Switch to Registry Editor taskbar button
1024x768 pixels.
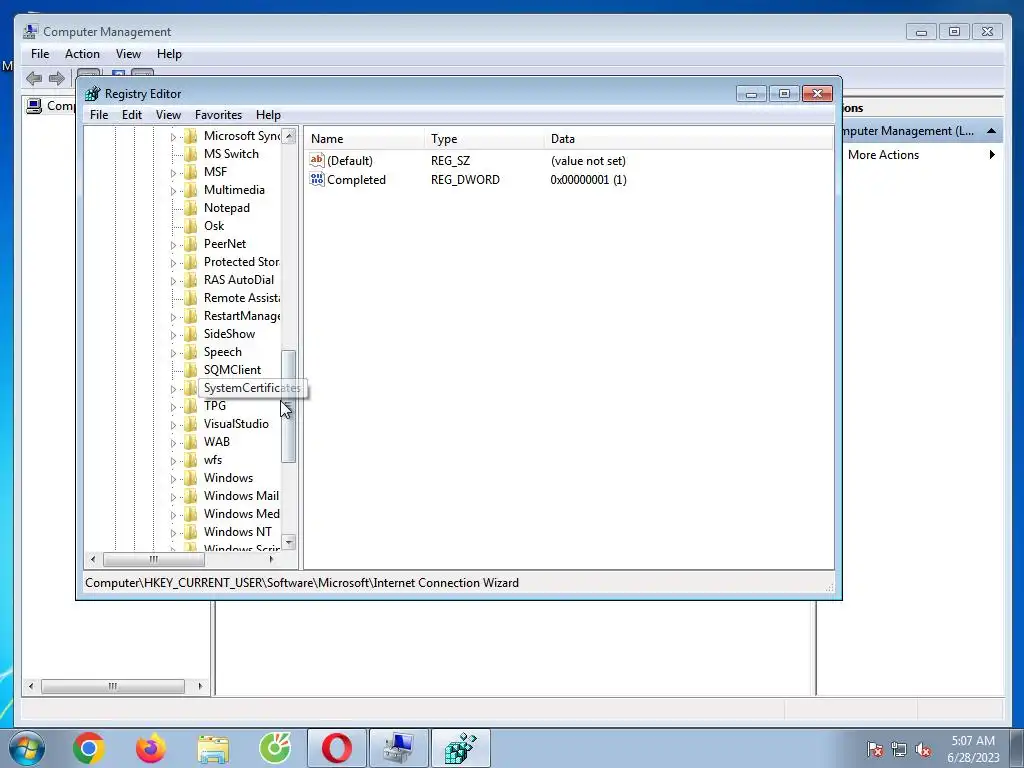pyautogui.click(x=460, y=748)
